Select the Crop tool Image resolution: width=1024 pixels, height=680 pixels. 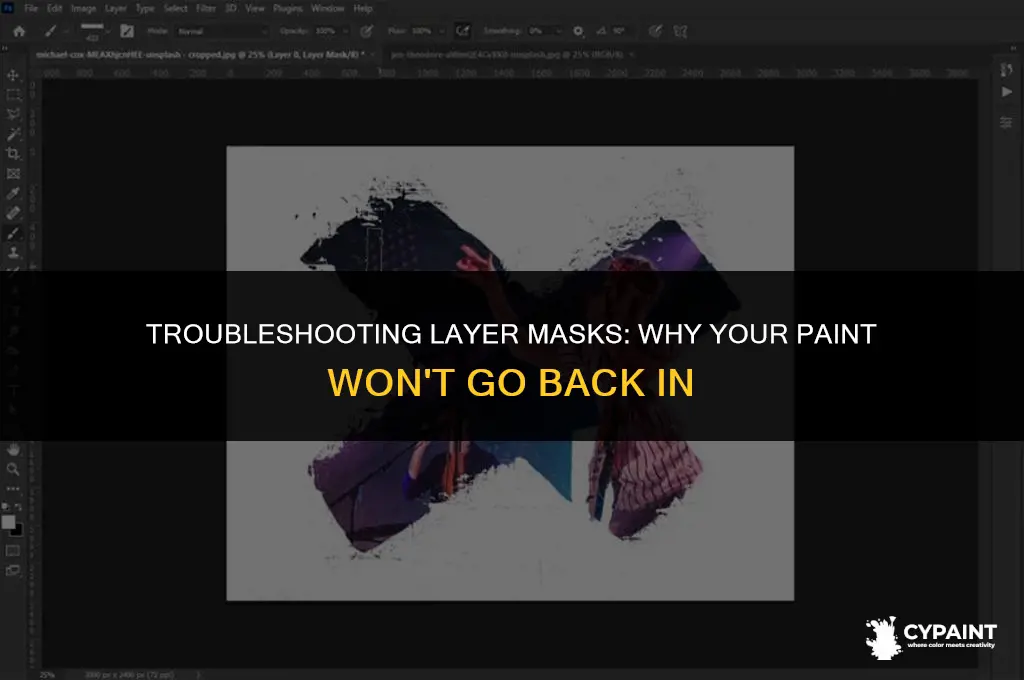tap(12, 154)
